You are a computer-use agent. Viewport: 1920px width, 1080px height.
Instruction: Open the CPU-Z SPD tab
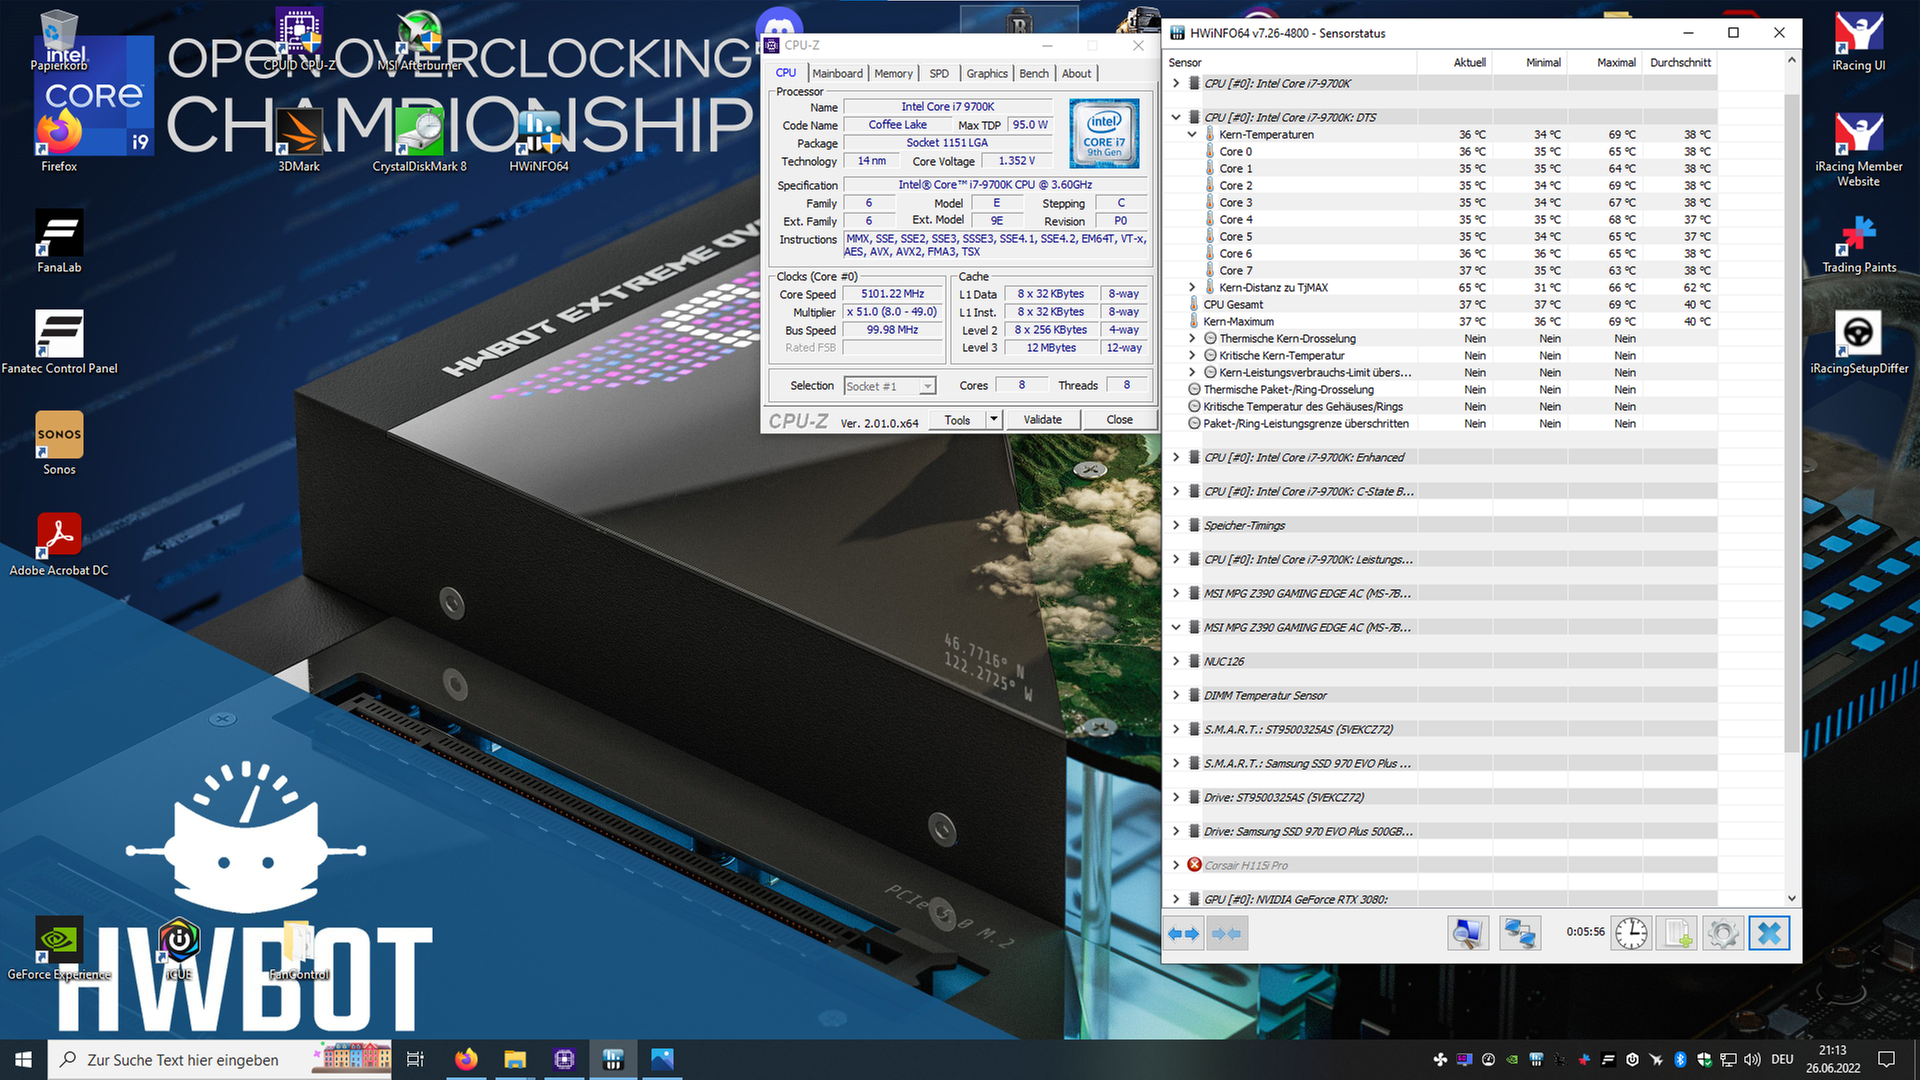click(939, 73)
